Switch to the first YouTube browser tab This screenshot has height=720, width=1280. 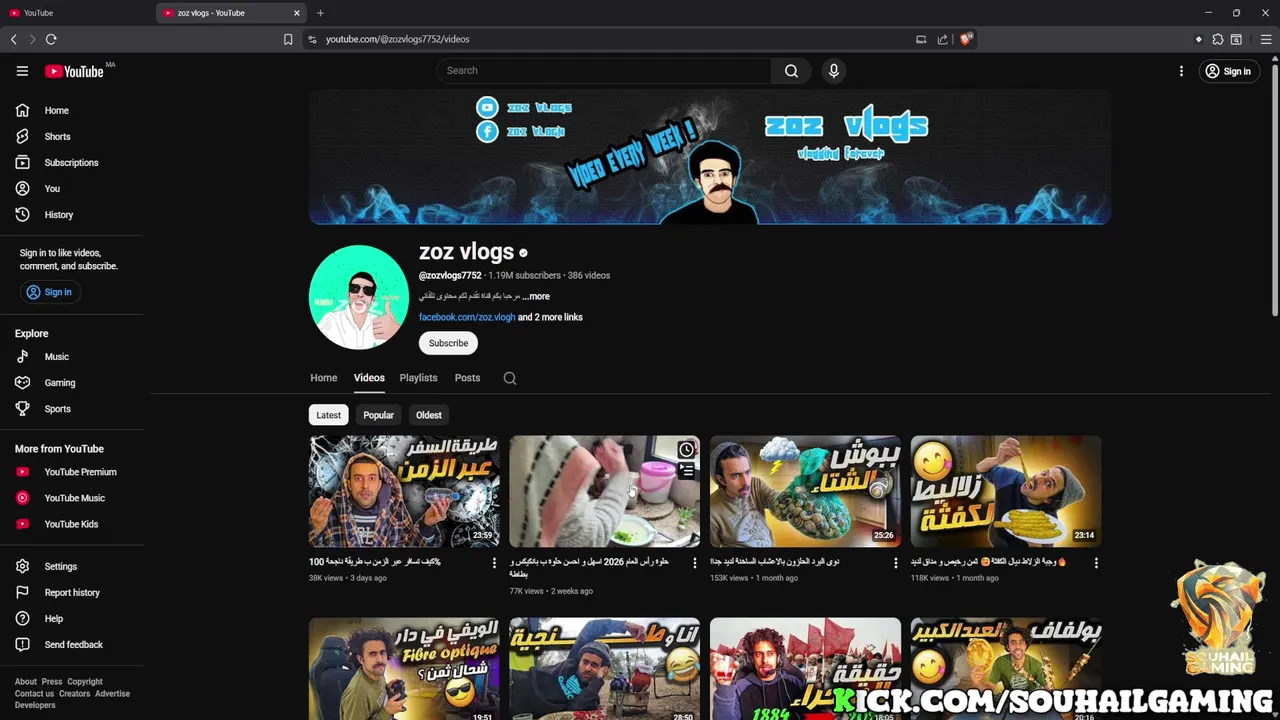77,13
